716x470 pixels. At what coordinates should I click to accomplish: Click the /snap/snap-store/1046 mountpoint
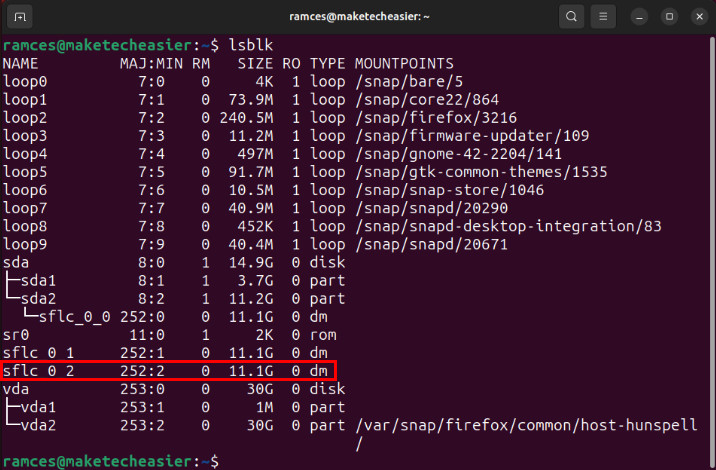(x=450, y=190)
